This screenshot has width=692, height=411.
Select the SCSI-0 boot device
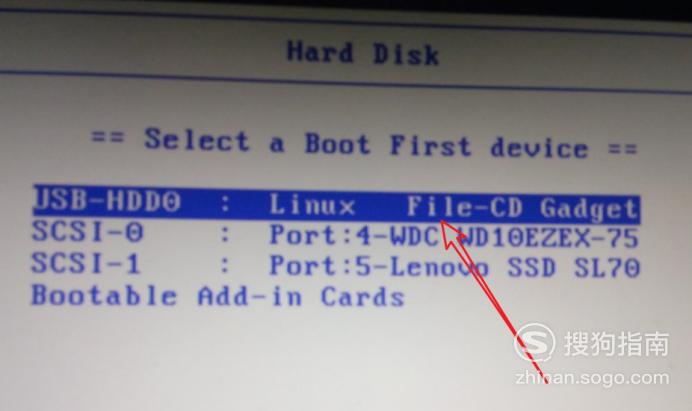click(x=335, y=234)
